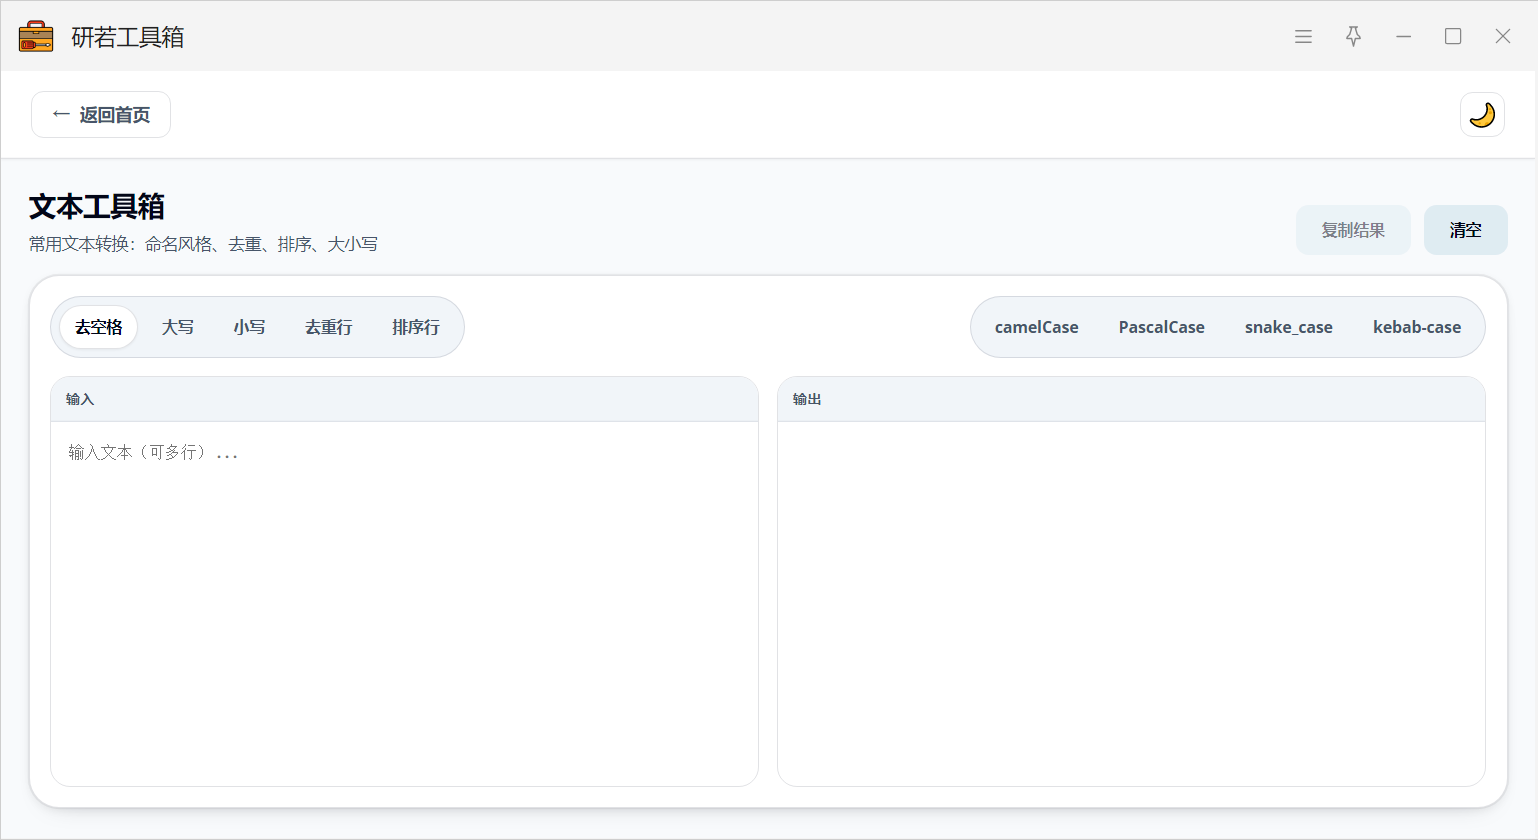Go back with 返回首页 button
This screenshot has width=1538, height=840.
(x=101, y=115)
